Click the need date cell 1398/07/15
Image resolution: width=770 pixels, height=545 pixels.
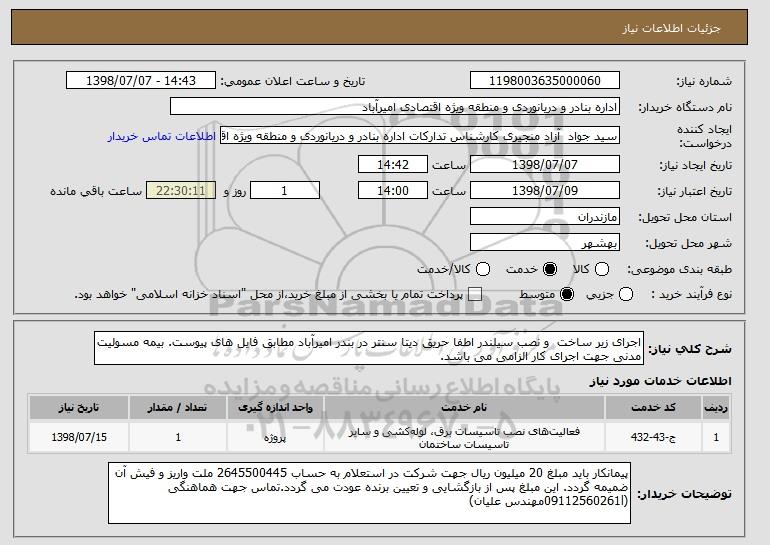pyautogui.click(x=79, y=437)
